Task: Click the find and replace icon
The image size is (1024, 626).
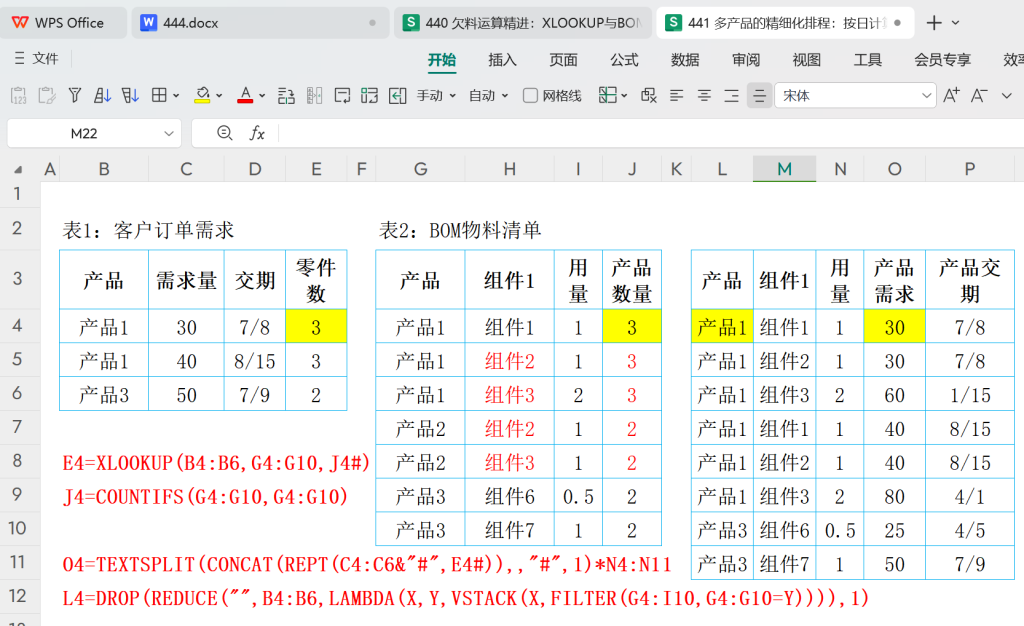Action: [x=648, y=96]
